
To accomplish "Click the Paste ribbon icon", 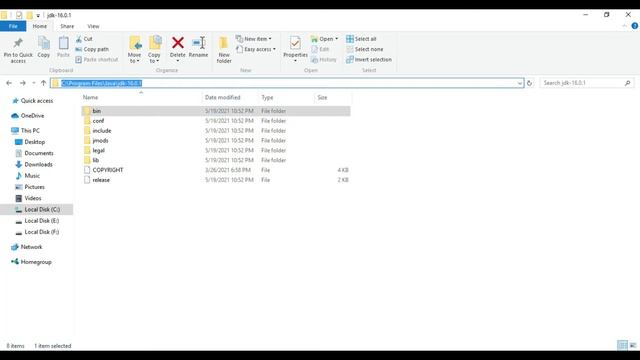I will (x=63, y=43).
